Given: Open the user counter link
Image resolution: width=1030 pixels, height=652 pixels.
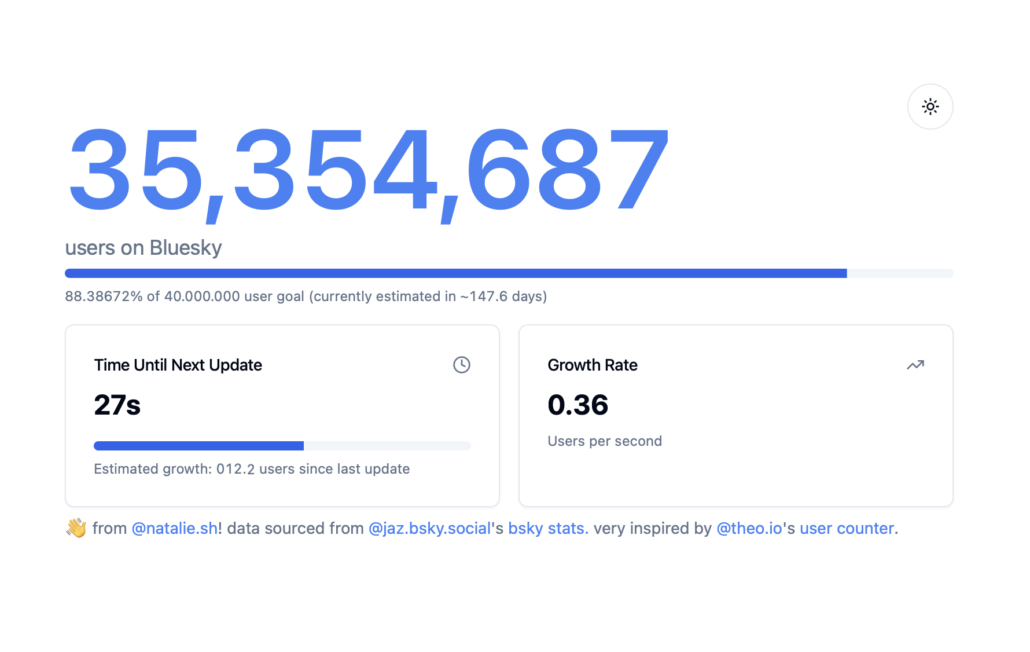Looking at the screenshot, I should click(847, 529).
